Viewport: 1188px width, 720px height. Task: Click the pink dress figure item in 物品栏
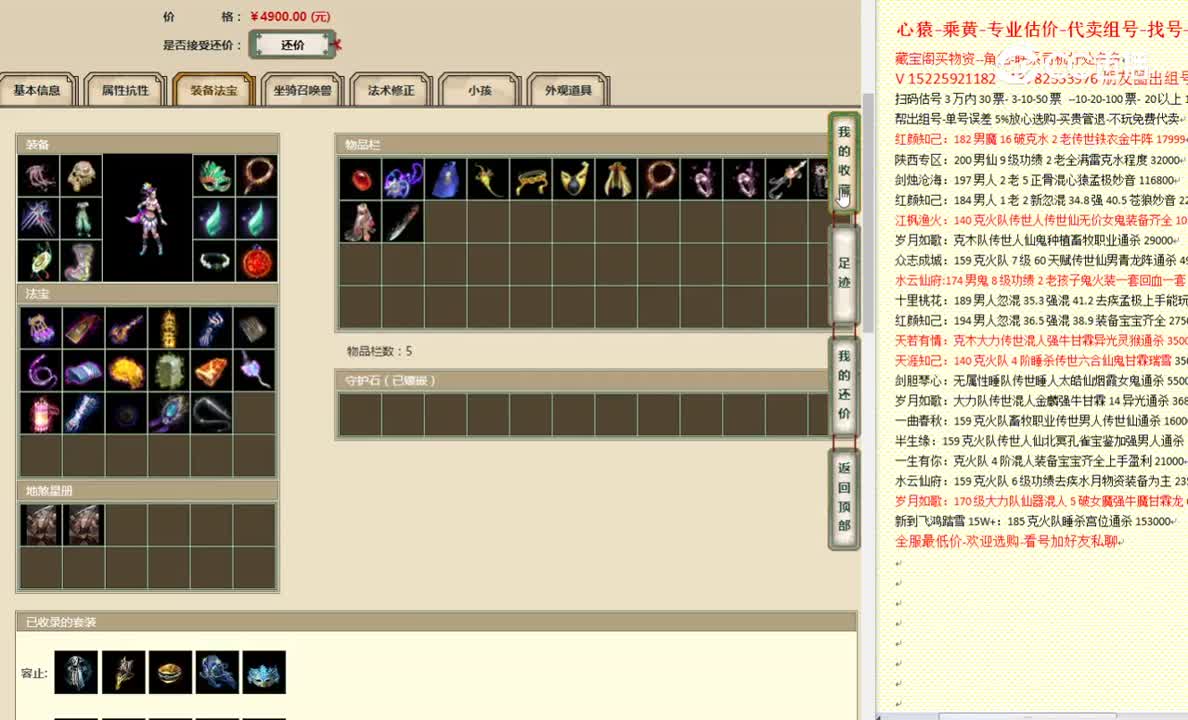361,222
